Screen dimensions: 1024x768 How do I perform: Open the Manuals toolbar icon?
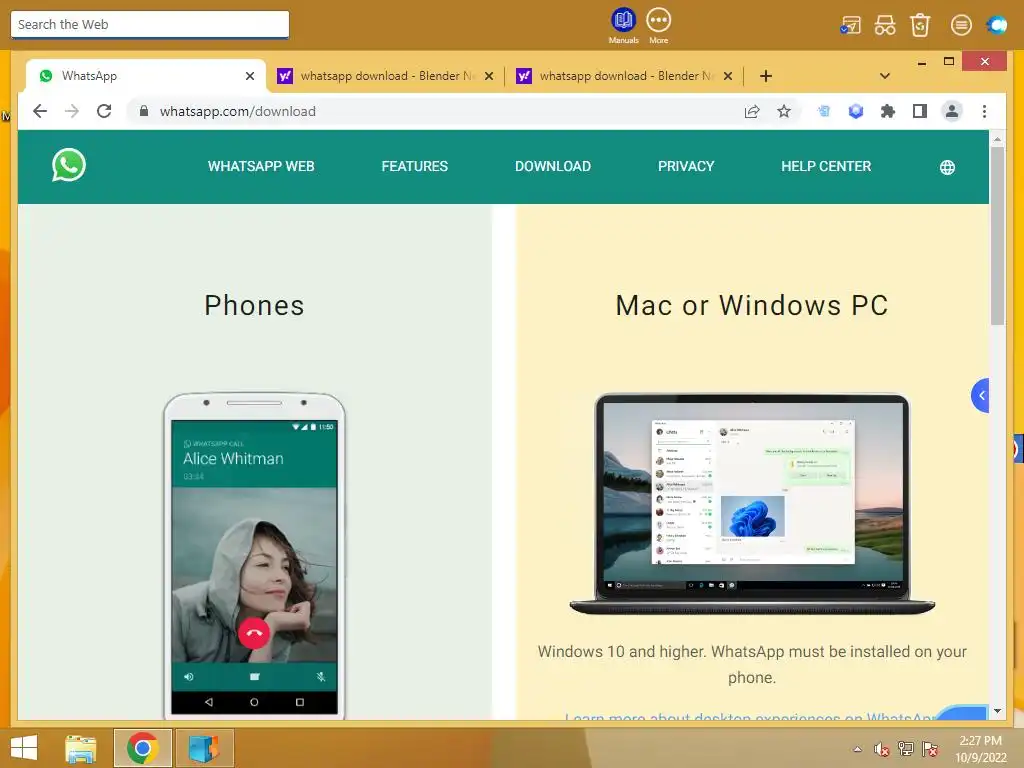point(623,25)
